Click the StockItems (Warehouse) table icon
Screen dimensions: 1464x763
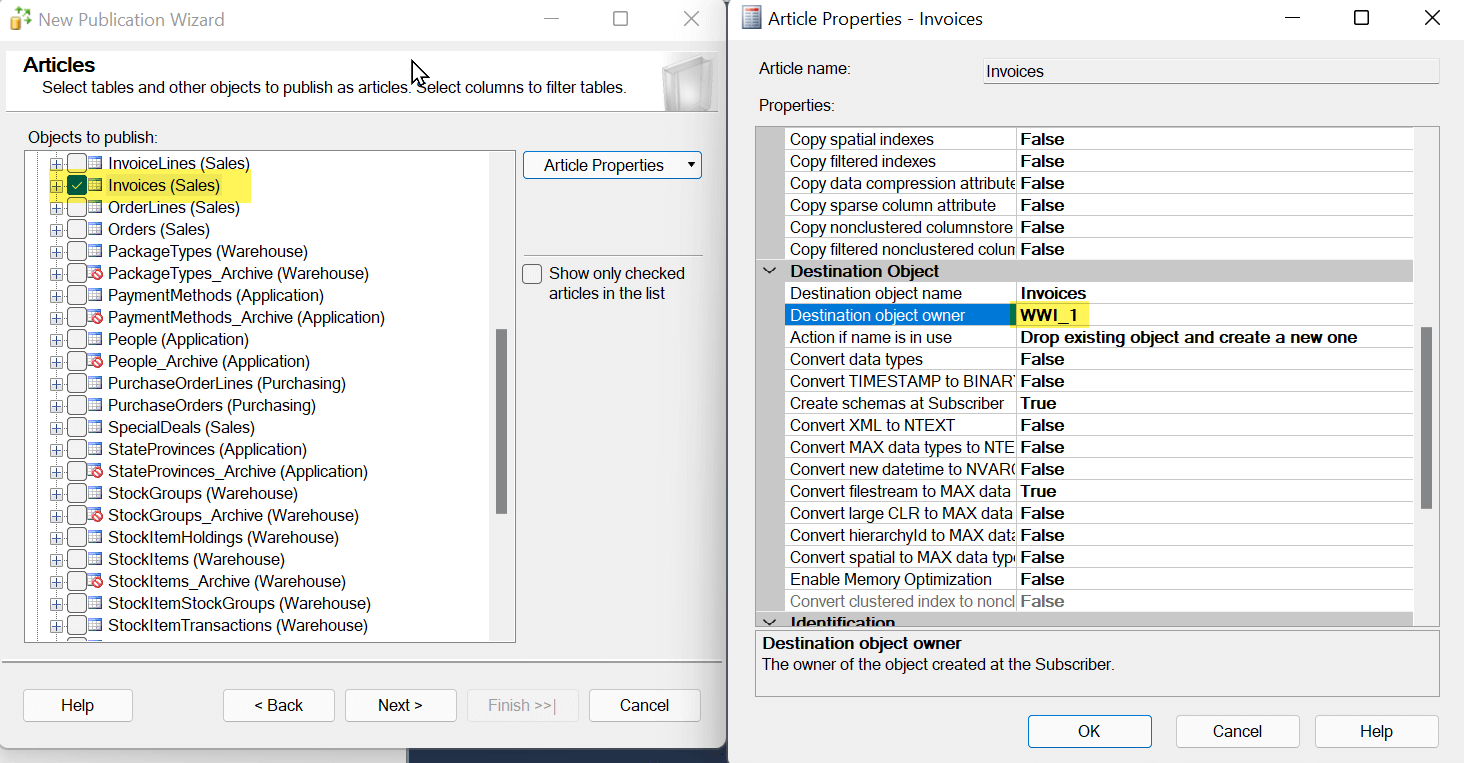point(96,559)
